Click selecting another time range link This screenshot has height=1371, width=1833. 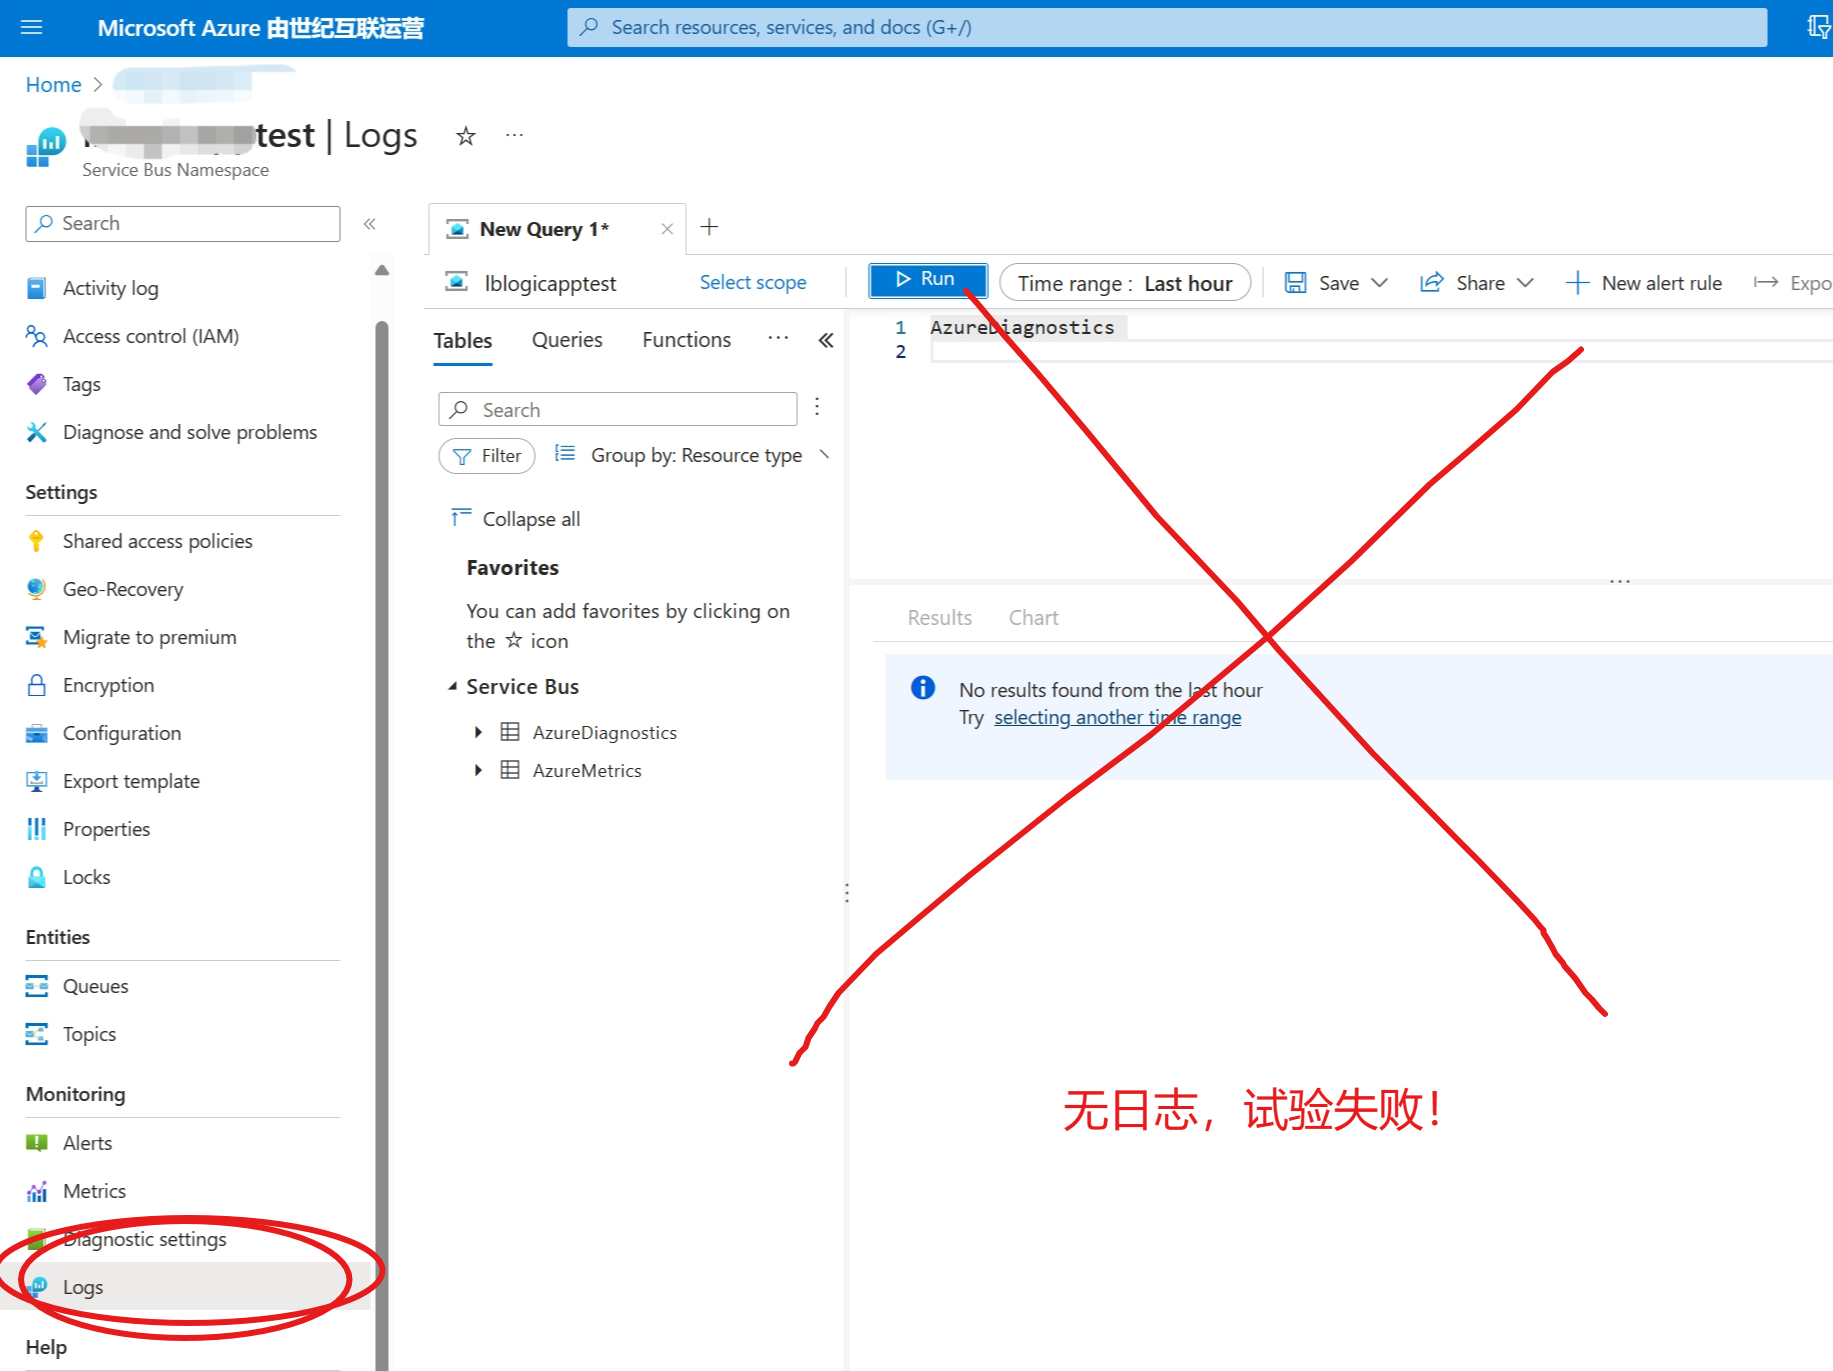click(x=1117, y=718)
